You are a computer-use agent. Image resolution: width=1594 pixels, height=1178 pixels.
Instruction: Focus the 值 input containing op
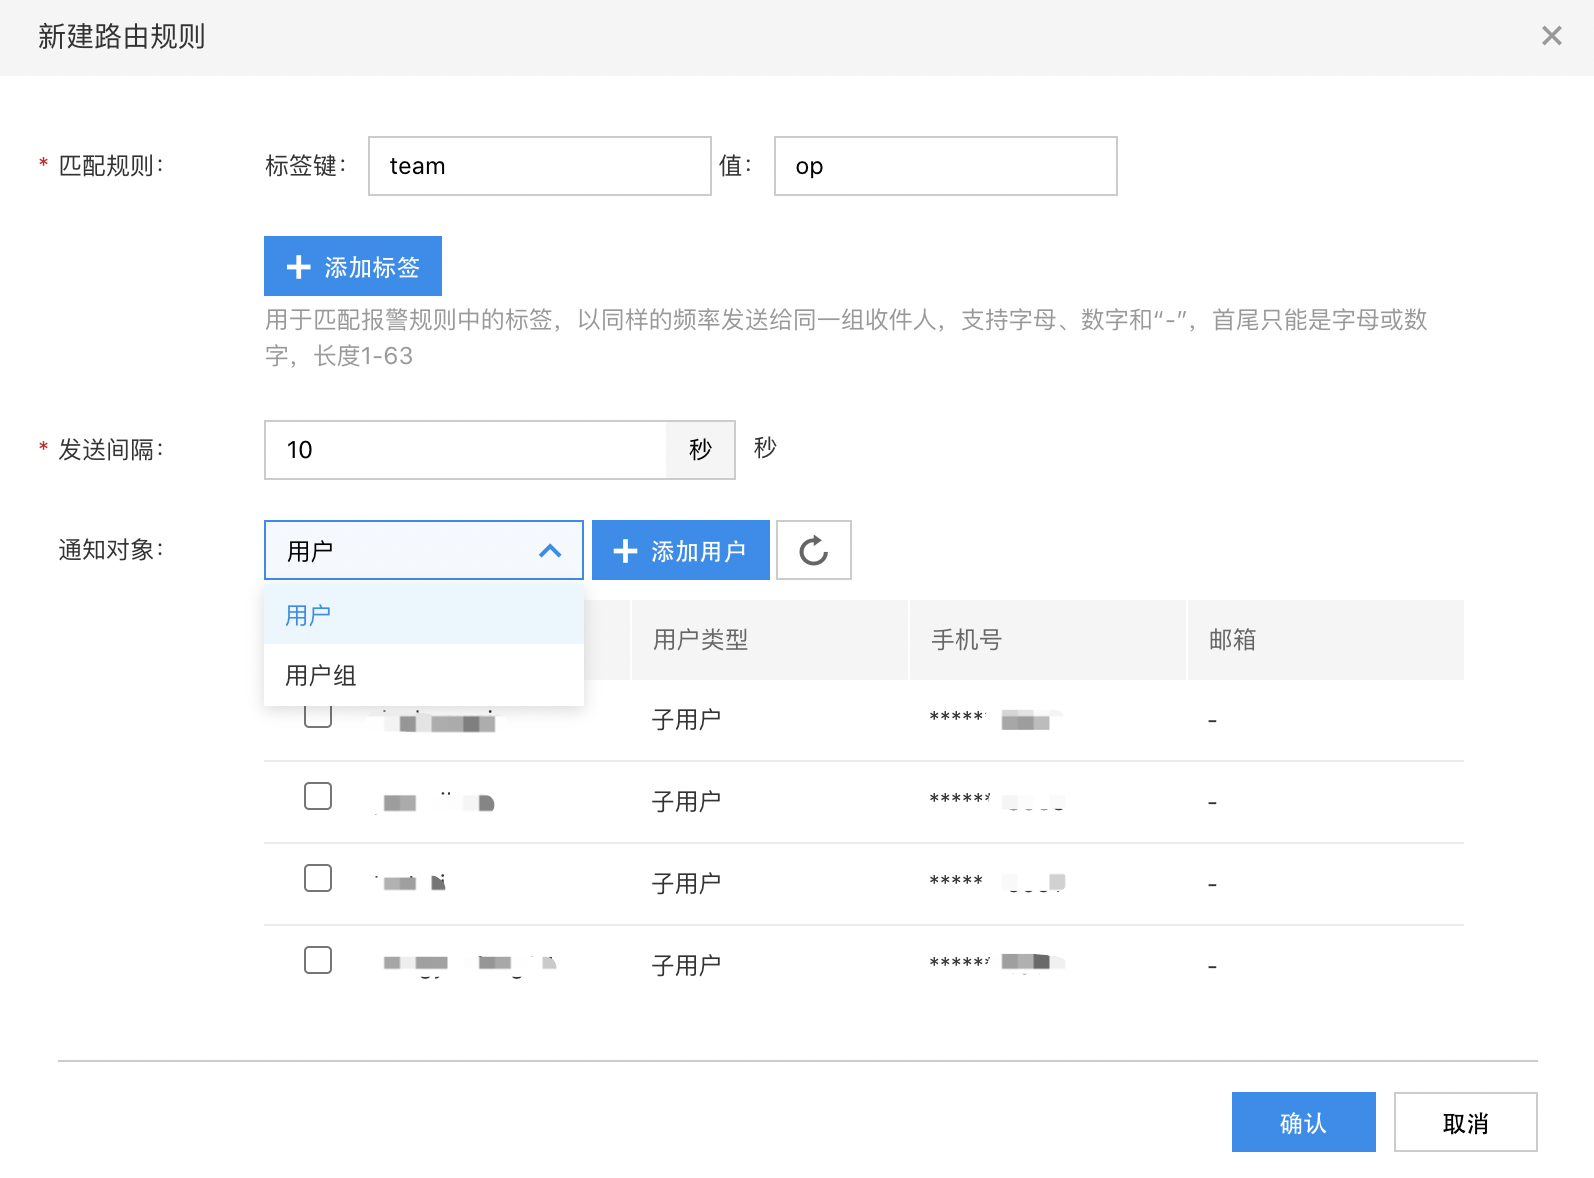point(946,166)
